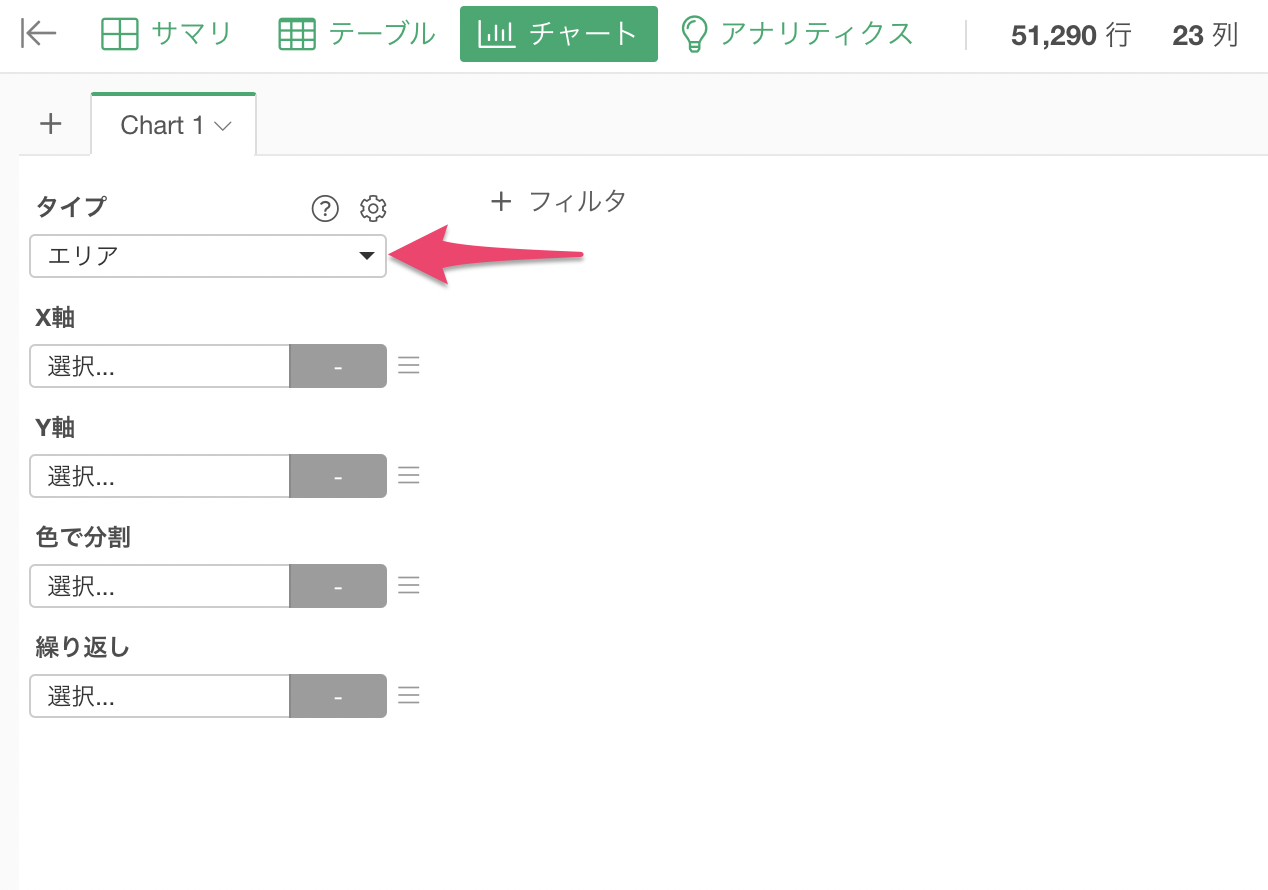Select the チャート view button
The image size is (1268, 890).
(559, 34)
